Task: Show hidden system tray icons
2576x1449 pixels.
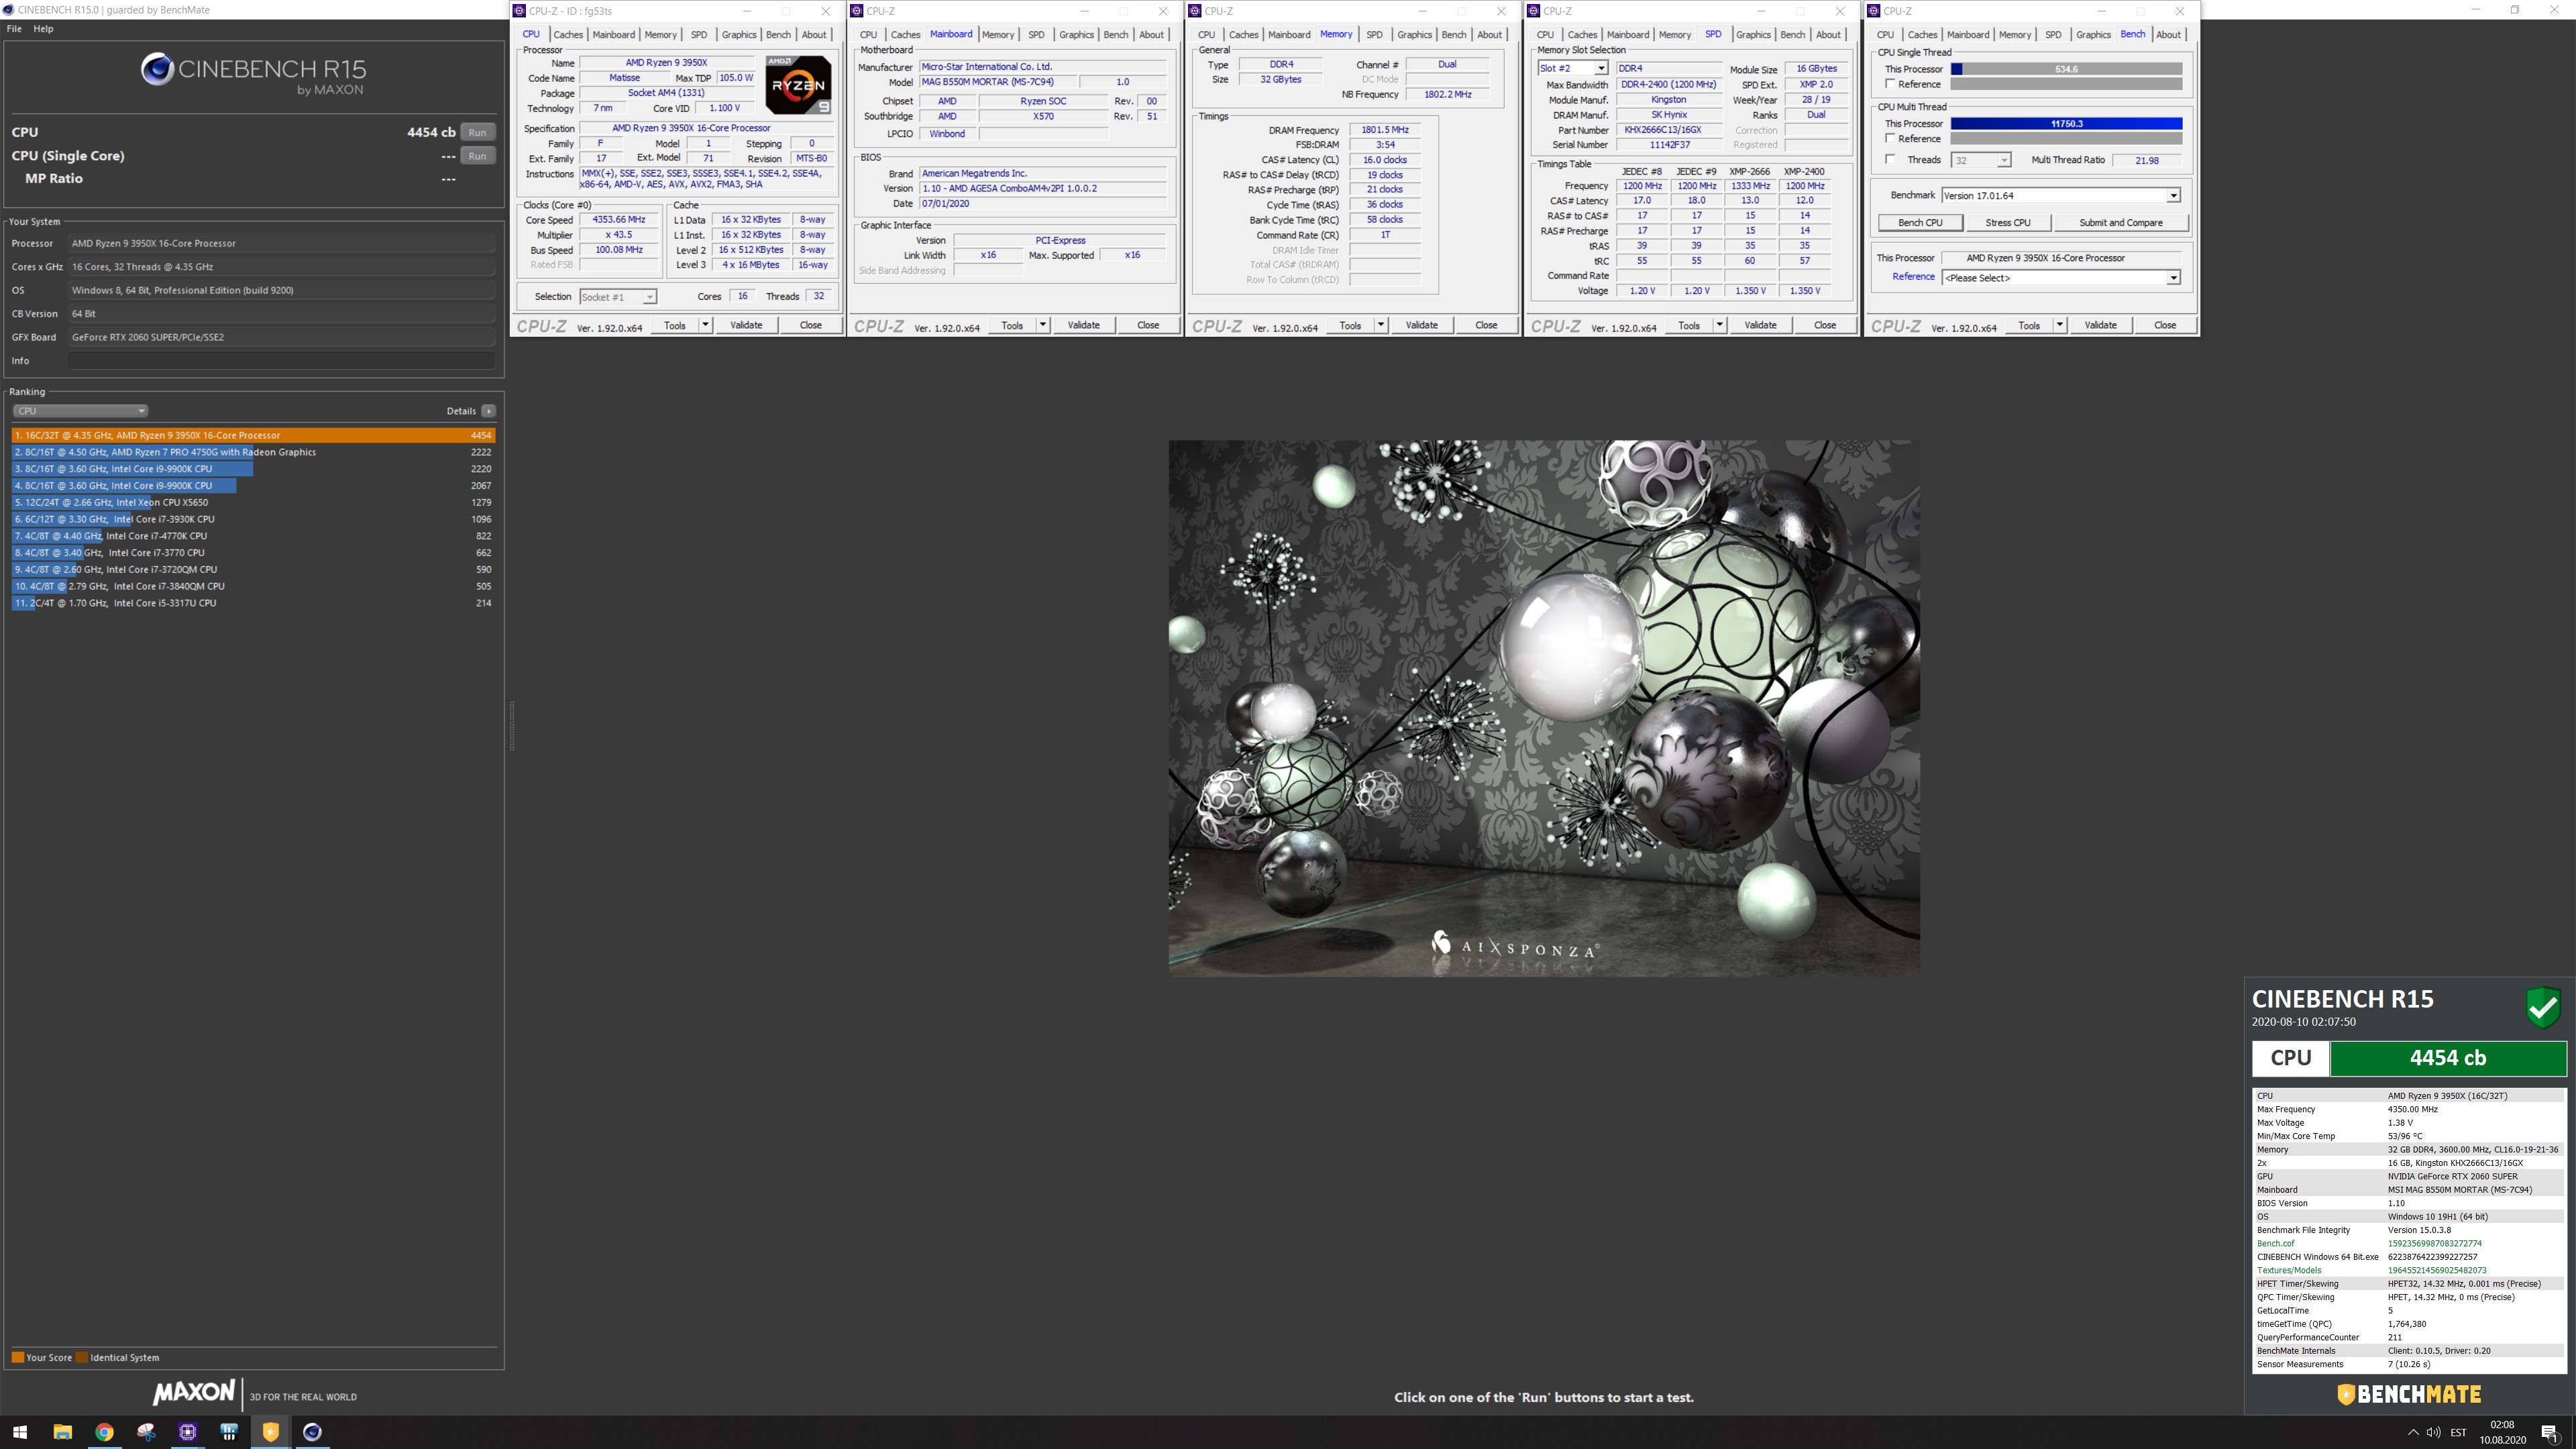Action: coord(2413,1432)
